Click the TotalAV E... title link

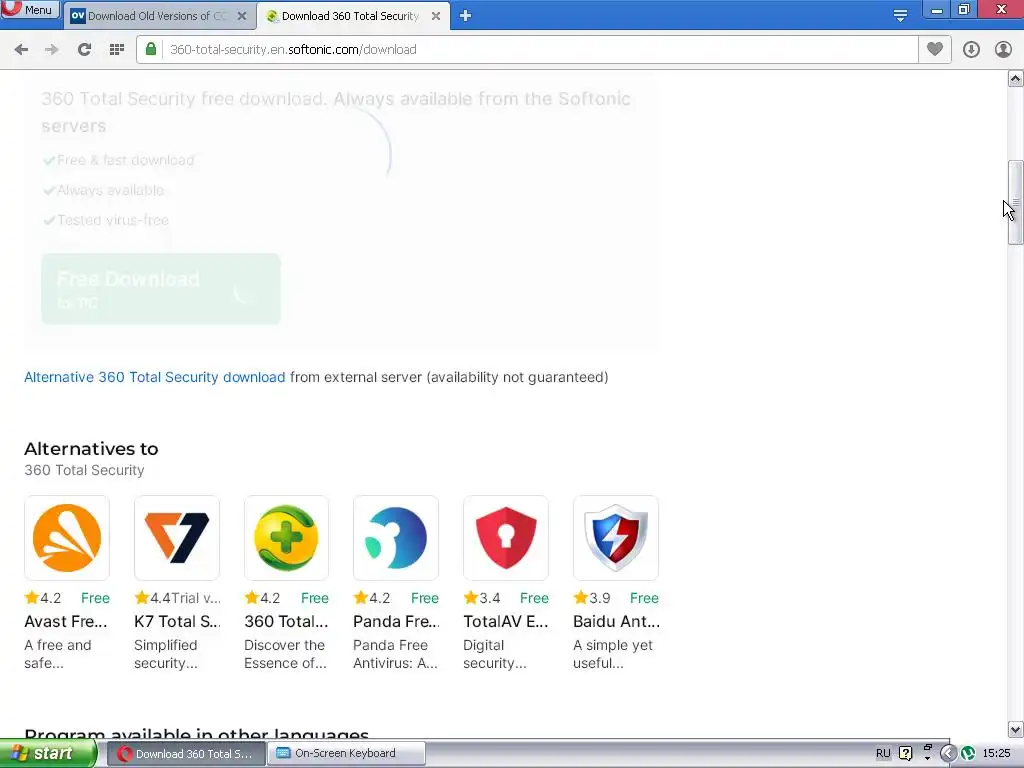(505, 621)
